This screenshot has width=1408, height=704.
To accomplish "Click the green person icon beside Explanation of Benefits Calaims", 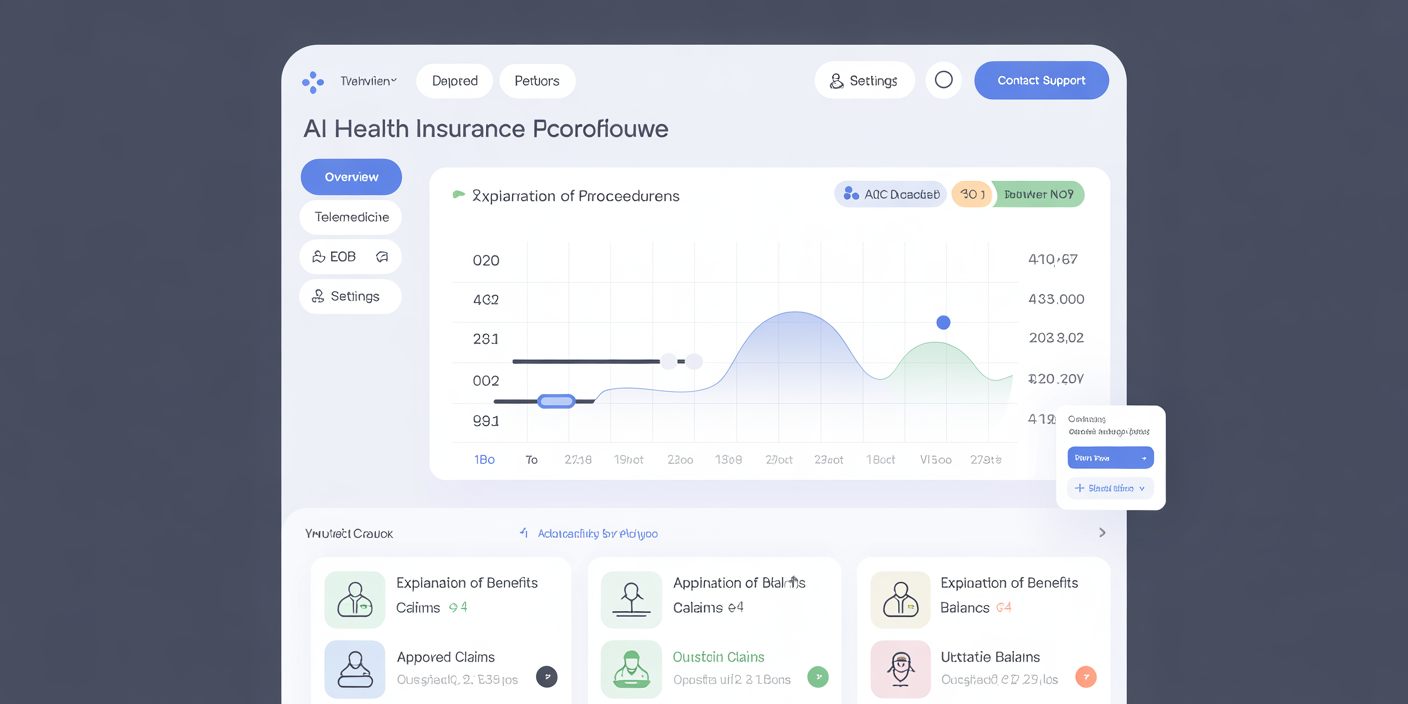I will pos(355,600).
